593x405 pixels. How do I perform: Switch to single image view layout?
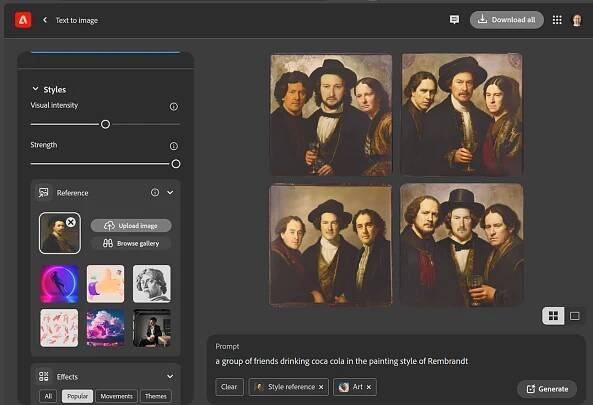coord(574,316)
